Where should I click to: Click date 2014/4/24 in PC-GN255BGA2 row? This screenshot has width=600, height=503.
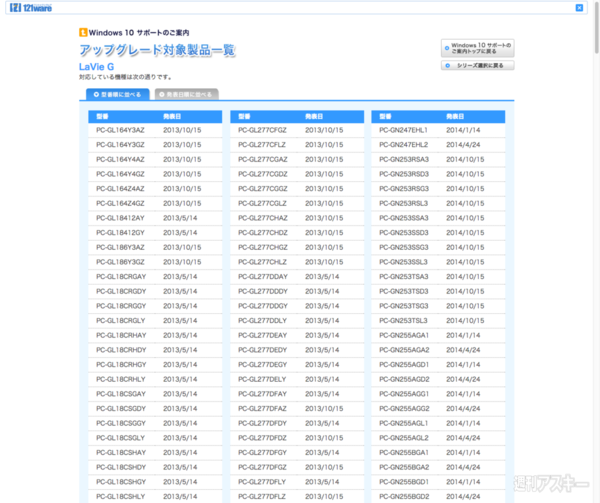tap(463, 467)
